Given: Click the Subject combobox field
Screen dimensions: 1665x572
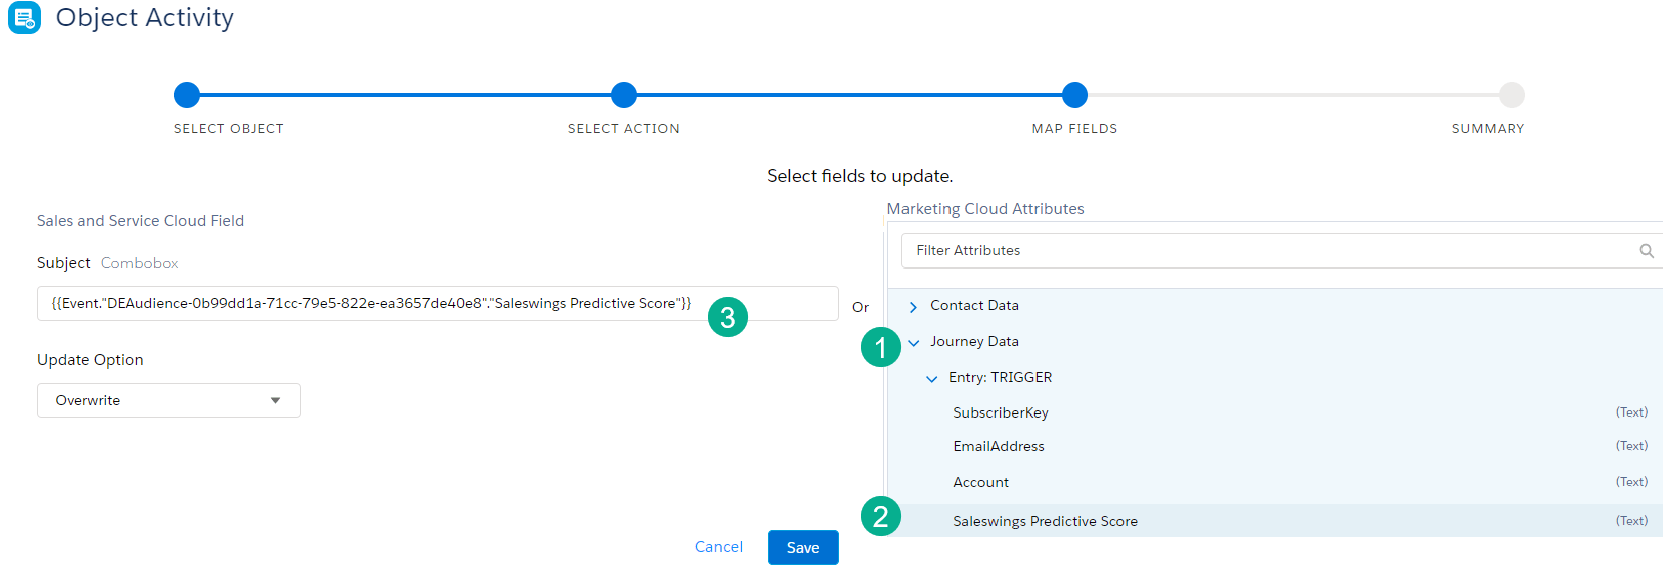Looking at the screenshot, I should tap(438, 304).
